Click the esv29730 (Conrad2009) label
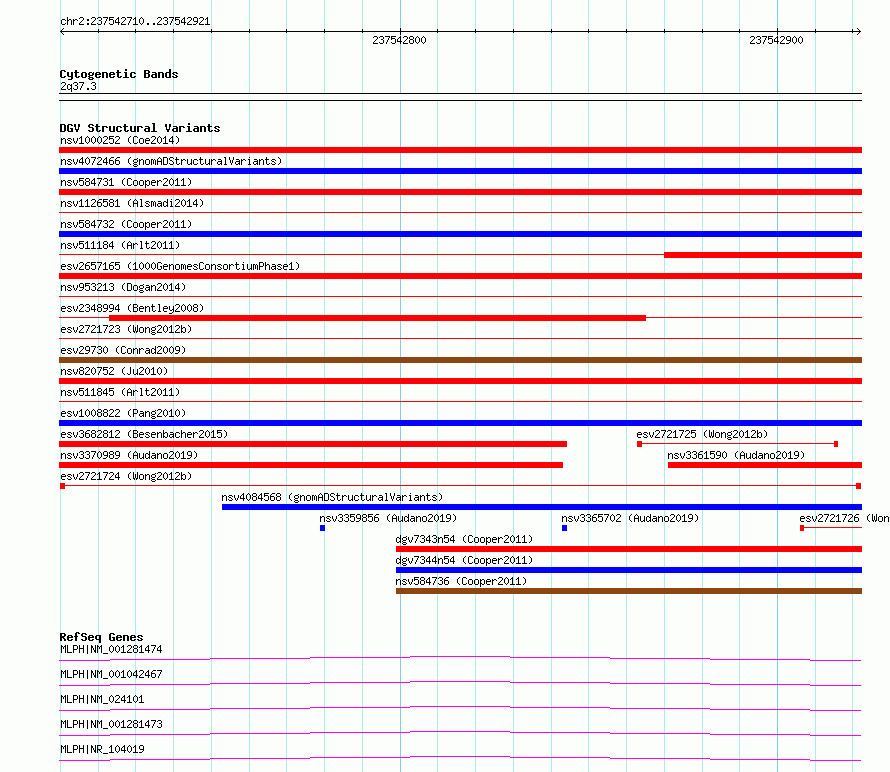The height and width of the screenshot is (772, 890). pyautogui.click(x=123, y=350)
